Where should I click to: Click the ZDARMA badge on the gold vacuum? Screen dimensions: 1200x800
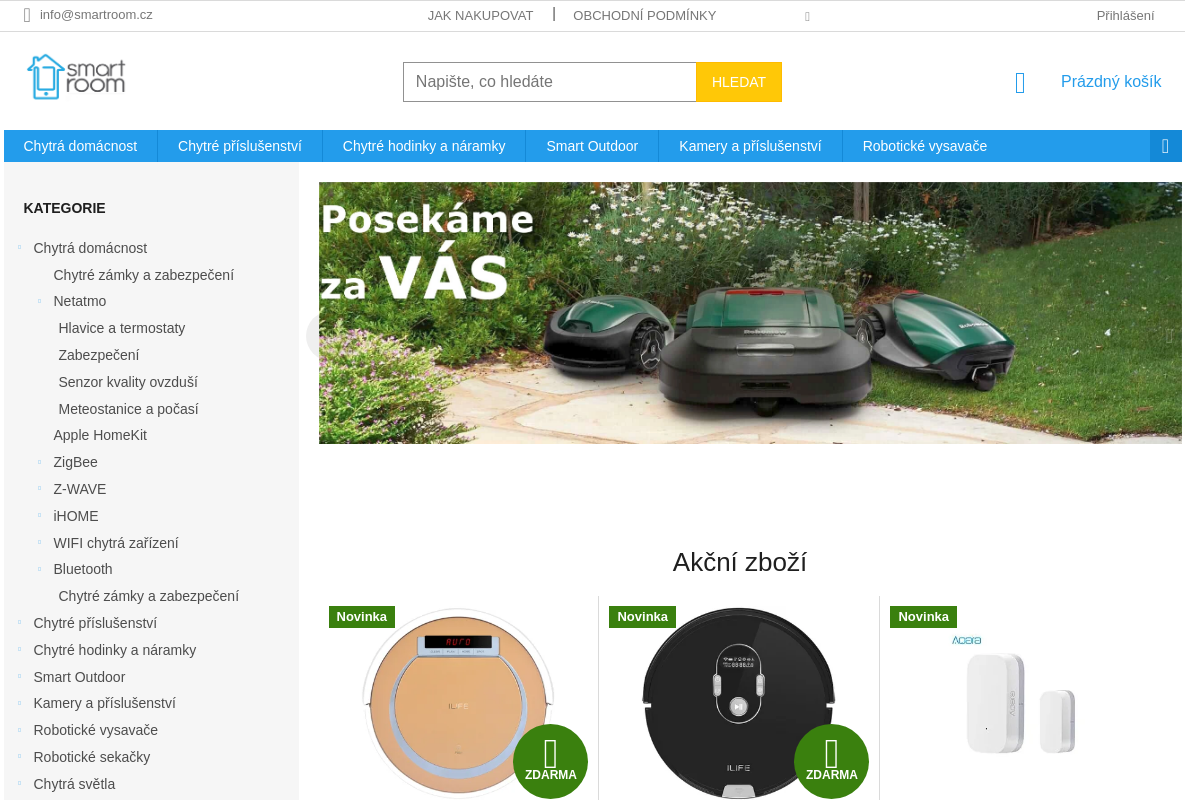point(550,761)
